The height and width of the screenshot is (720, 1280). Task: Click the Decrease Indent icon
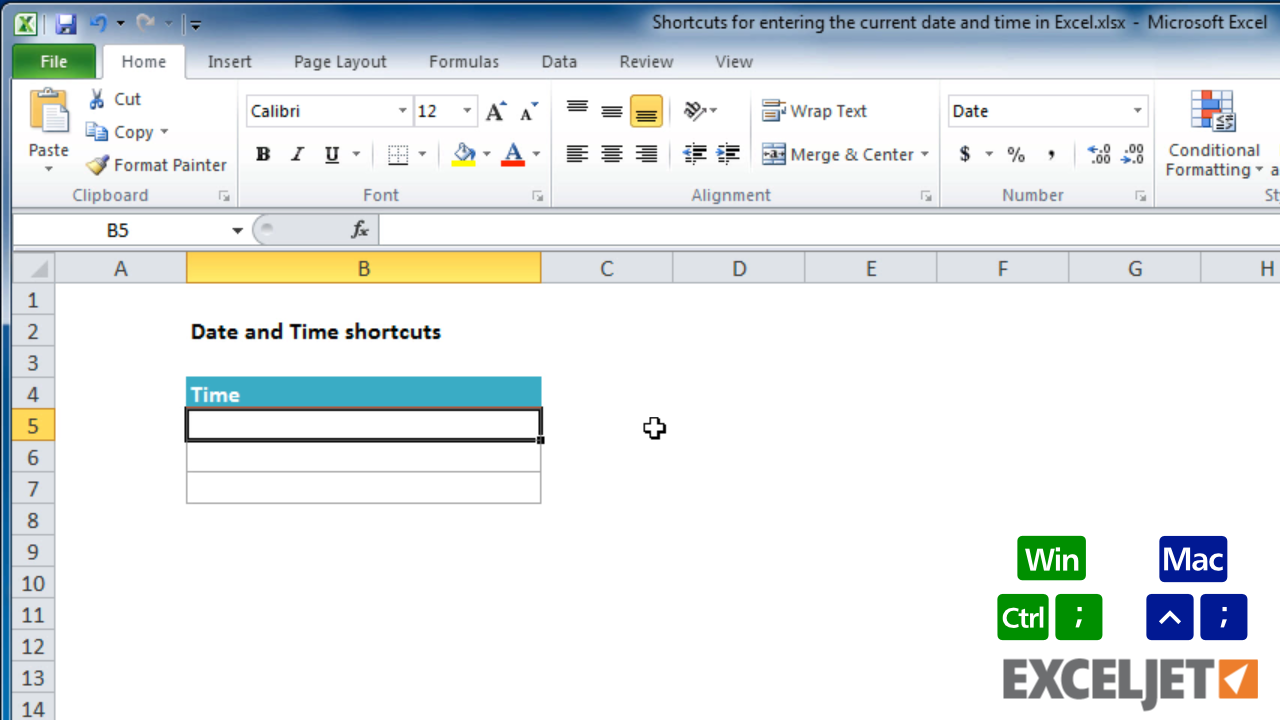694,154
